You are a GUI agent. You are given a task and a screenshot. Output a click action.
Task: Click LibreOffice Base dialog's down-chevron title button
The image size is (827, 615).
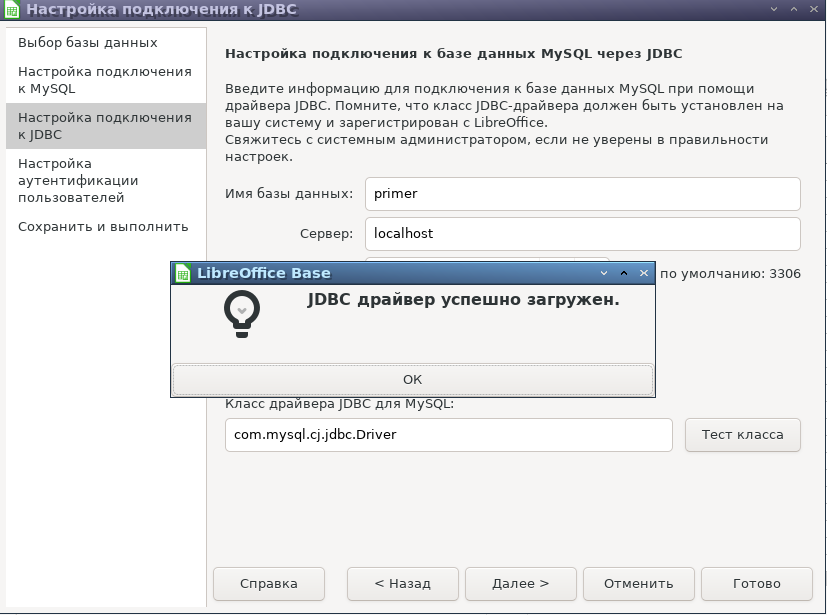pos(604,273)
